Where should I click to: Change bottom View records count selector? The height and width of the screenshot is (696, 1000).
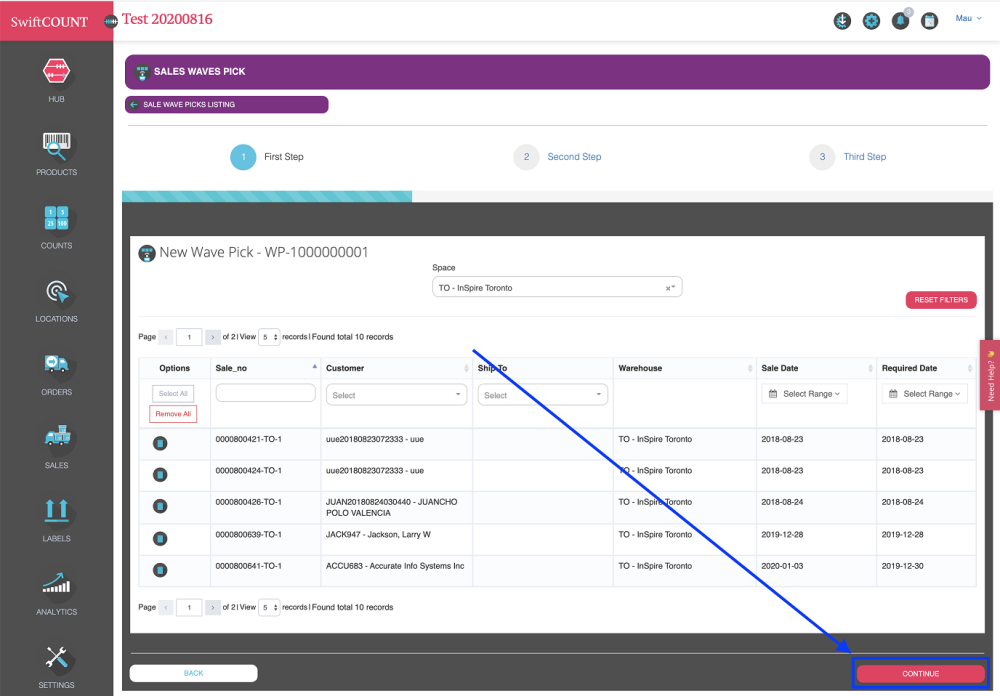pyautogui.click(x=269, y=607)
